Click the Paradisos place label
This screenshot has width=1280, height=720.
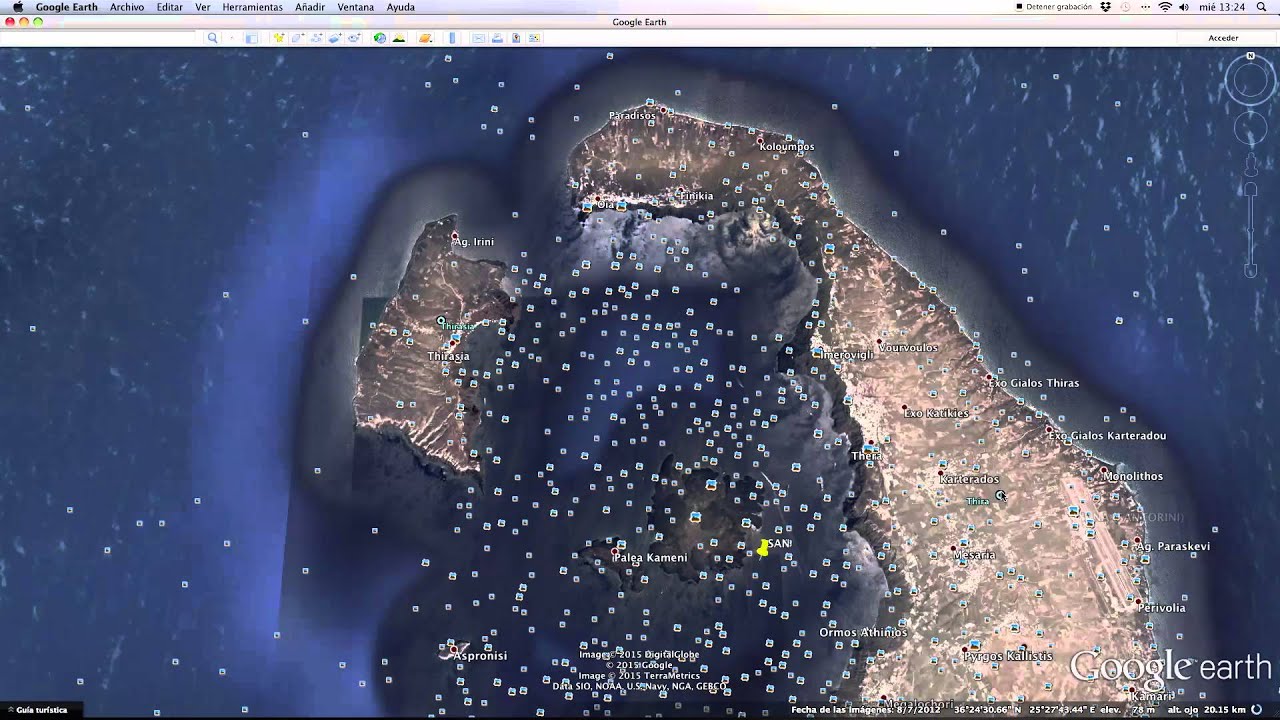[632, 116]
